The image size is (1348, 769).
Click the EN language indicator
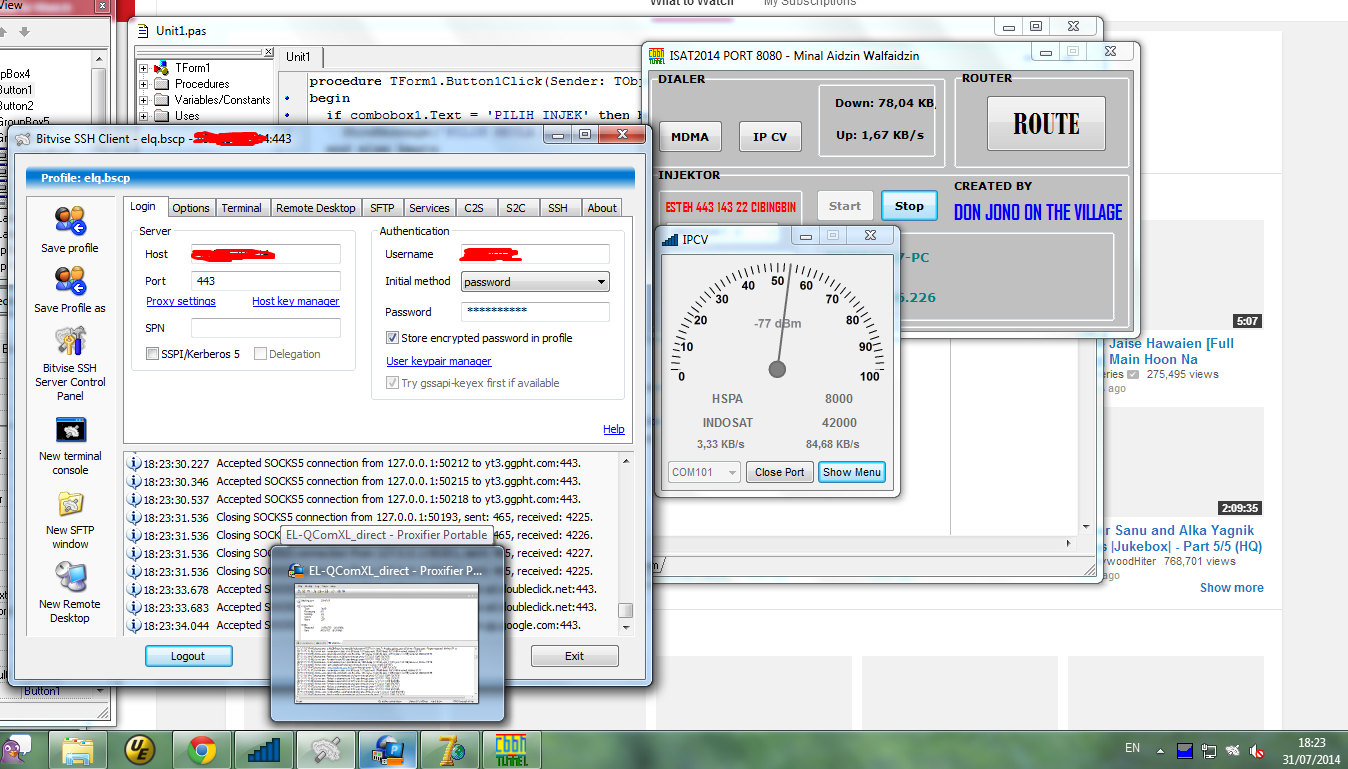pyautogui.click(x=1132, y=748)
